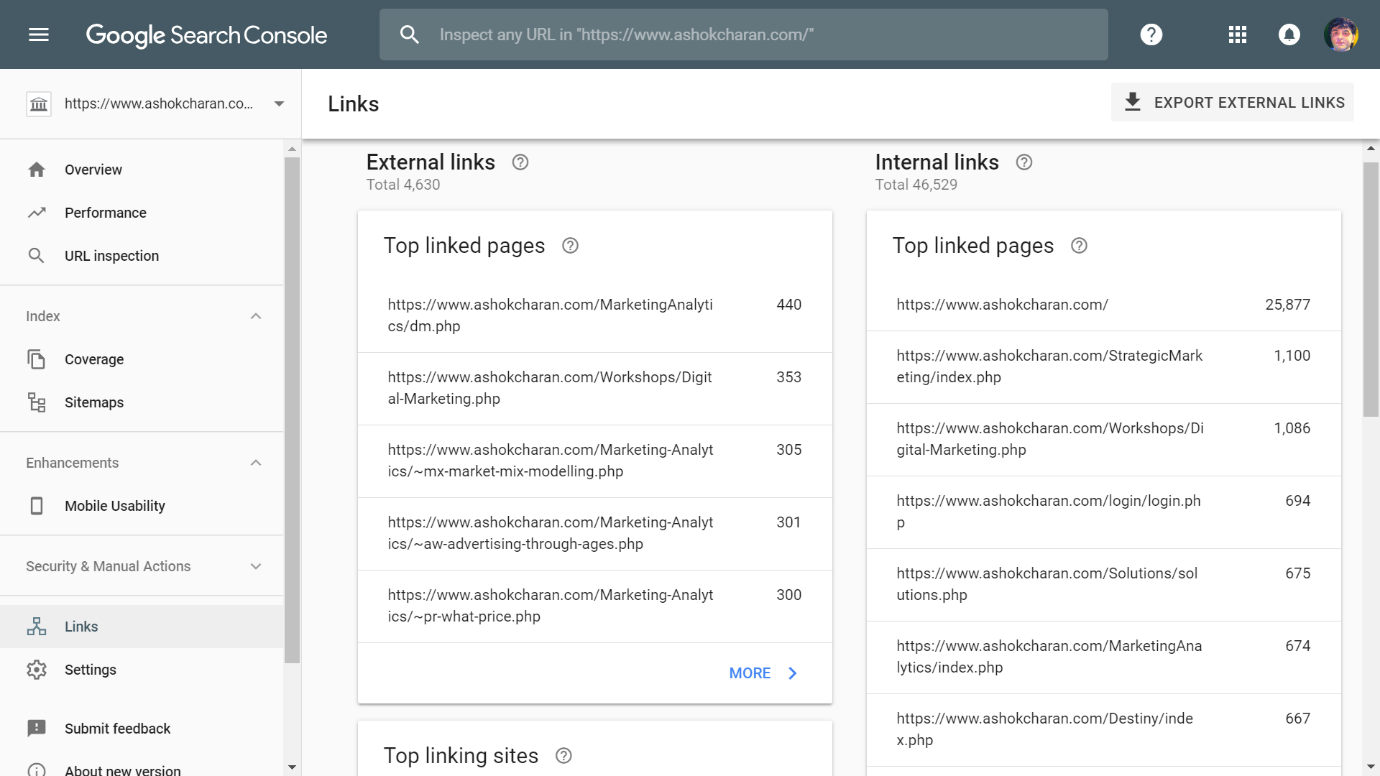
Task: Click the main page vertical scrollbar
Action: click(x=1371, y=290)
